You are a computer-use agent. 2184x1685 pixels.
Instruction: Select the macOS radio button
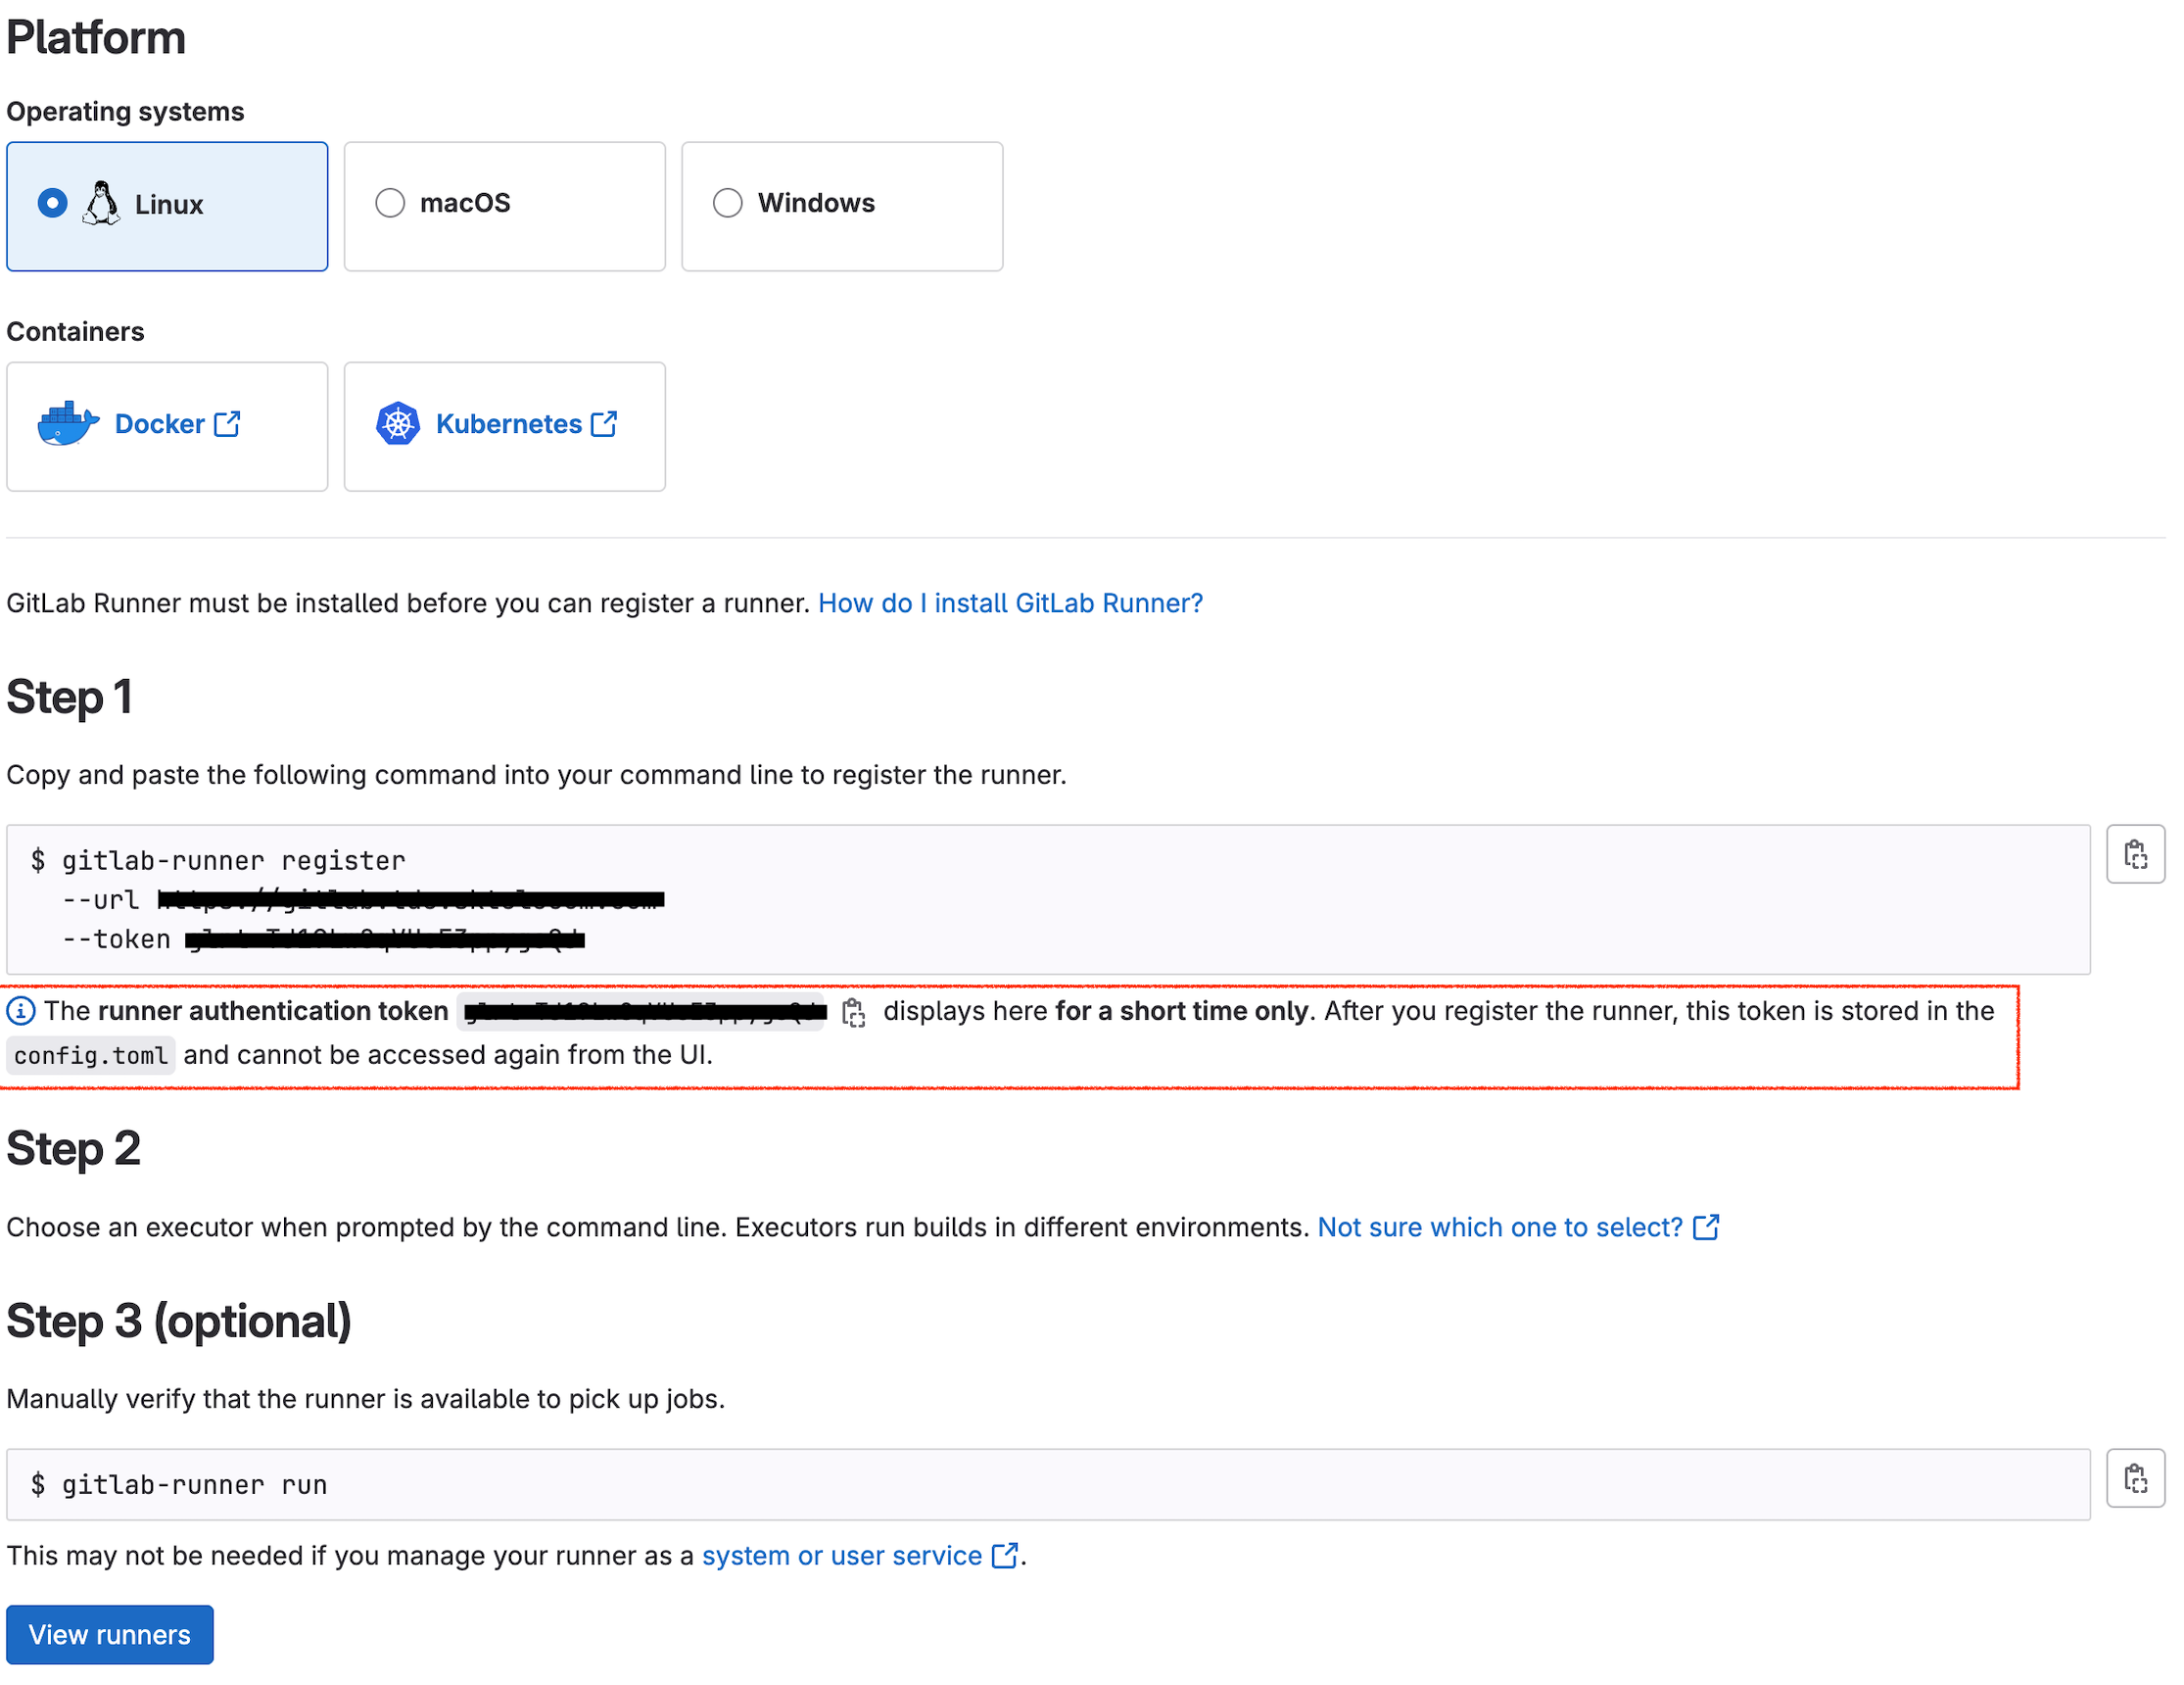(x=390, y=203)
